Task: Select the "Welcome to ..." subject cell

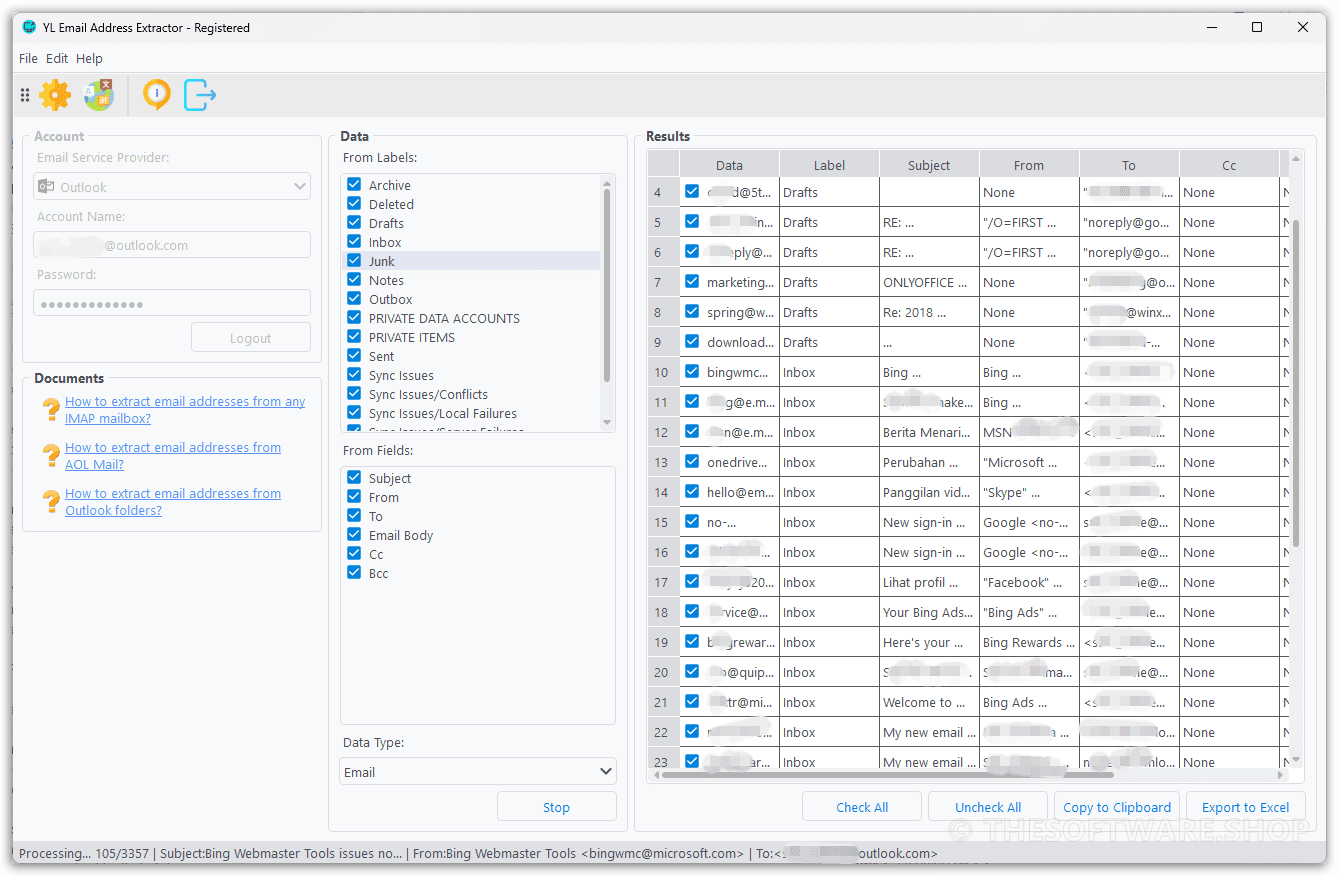Action: tap(929, 702)
